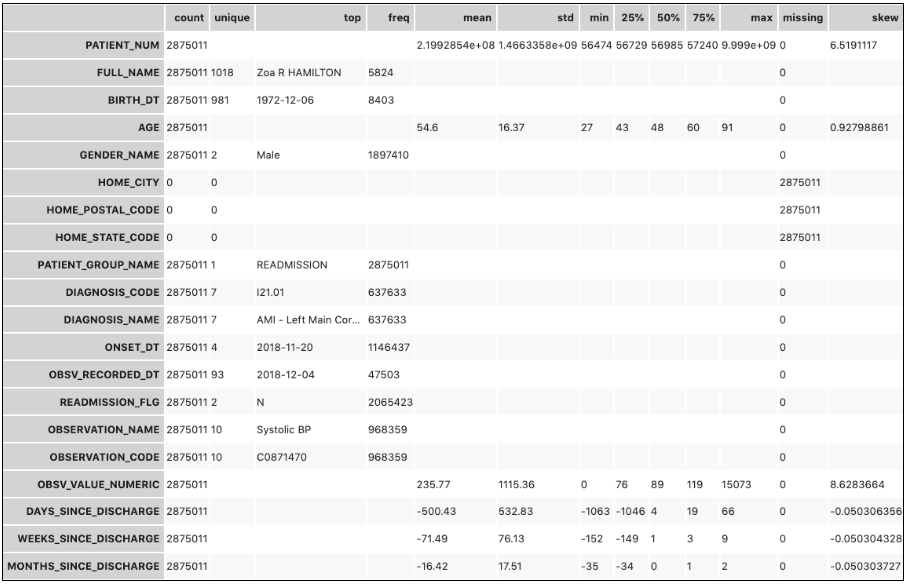Click the 'max' column header
Screen dimensions: 906x584
[749, 18]
